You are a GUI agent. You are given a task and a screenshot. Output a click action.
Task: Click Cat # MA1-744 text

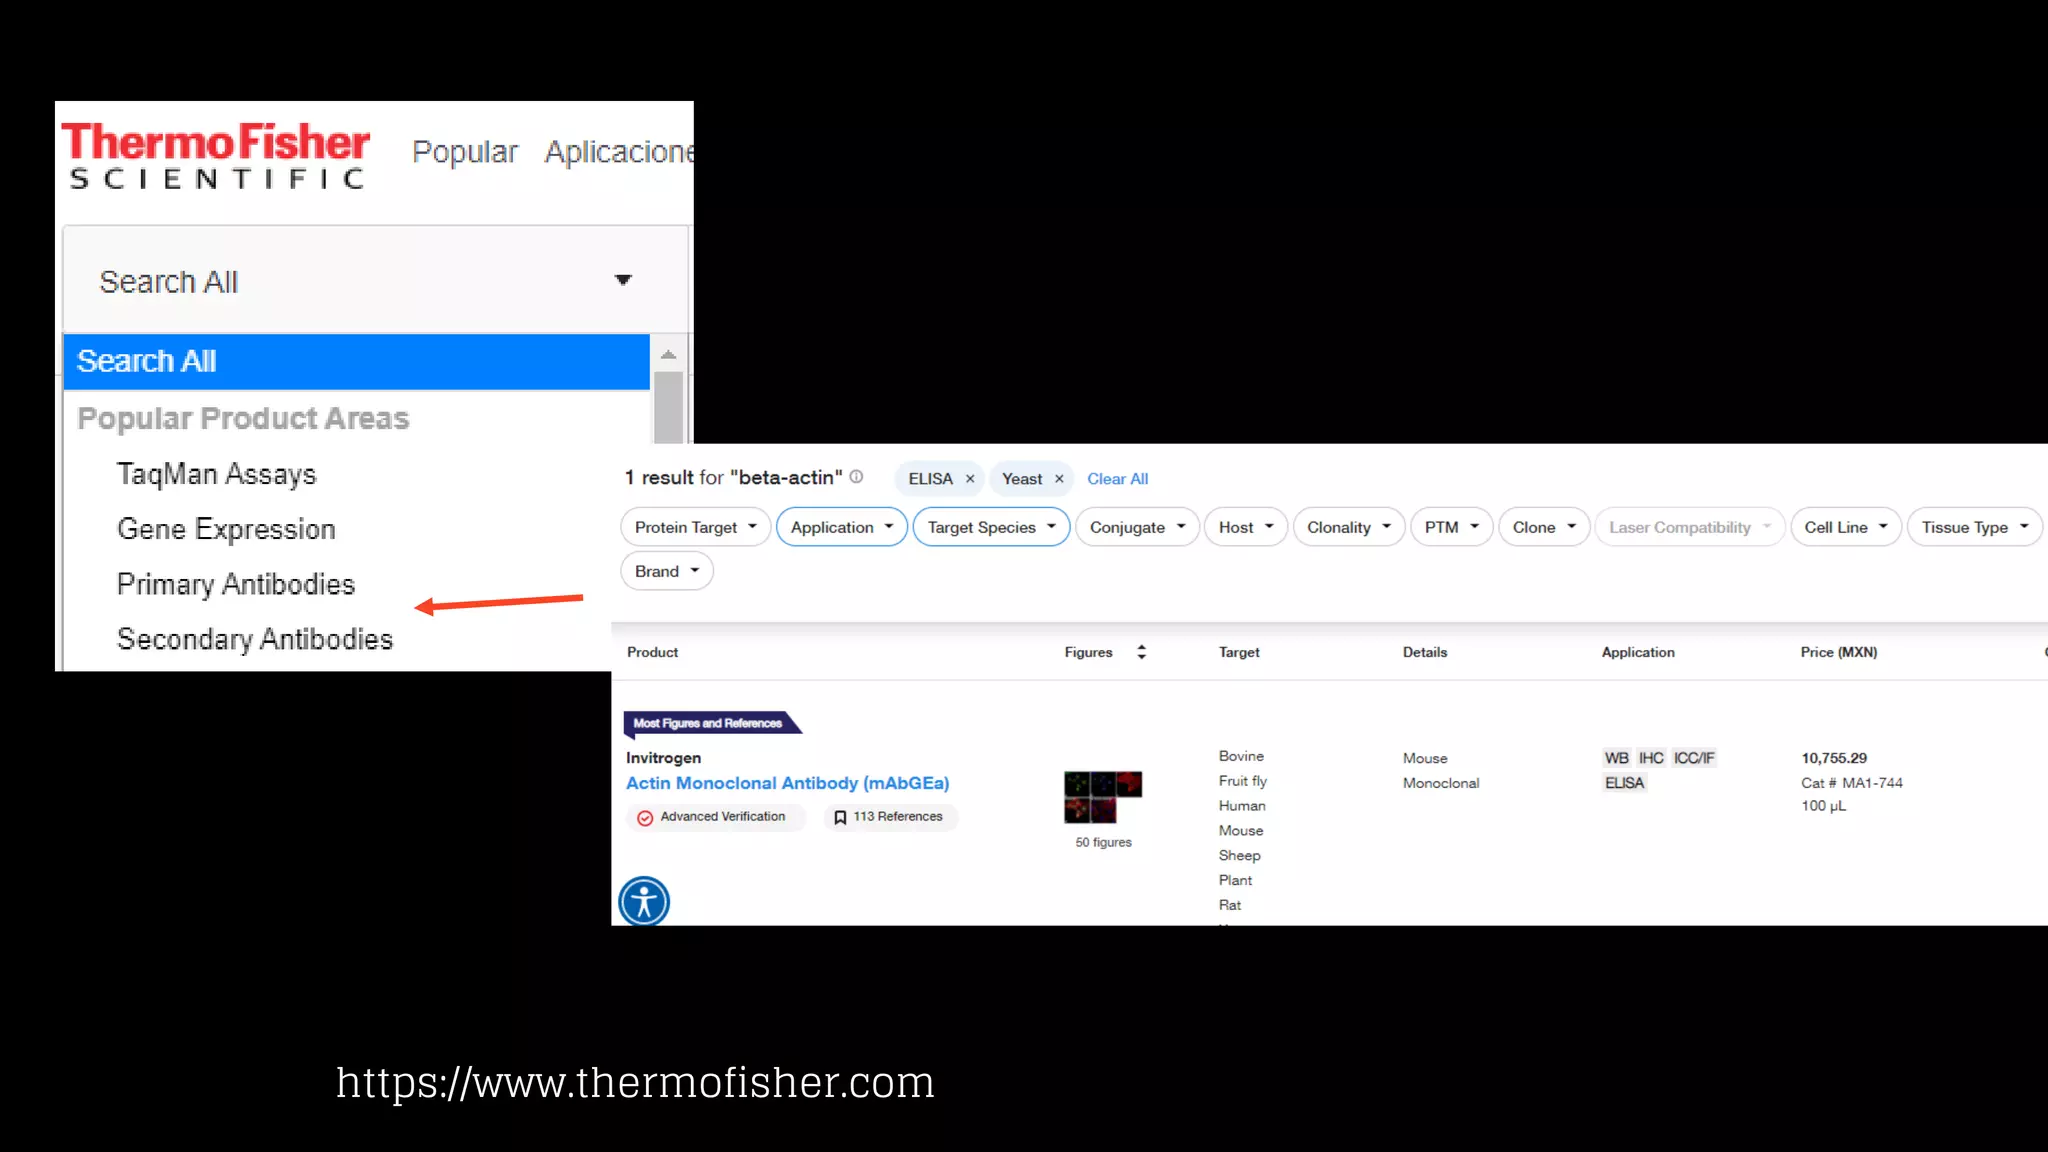pyautogui.click(x=1852, y=783)
